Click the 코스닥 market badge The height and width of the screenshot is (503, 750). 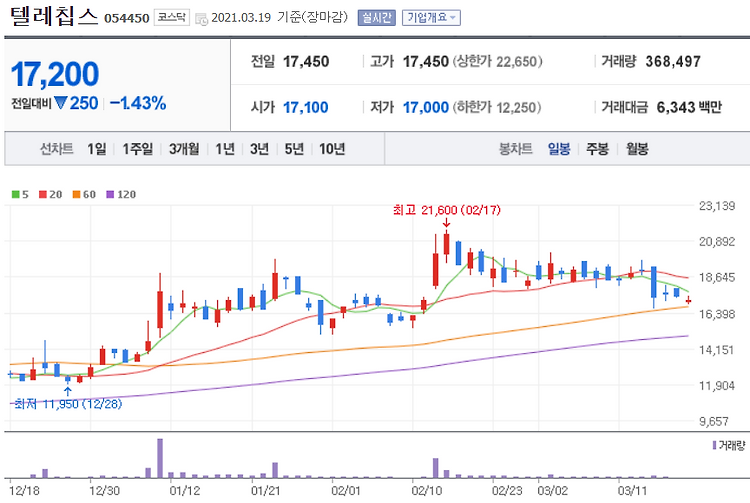tap(172, 18)
